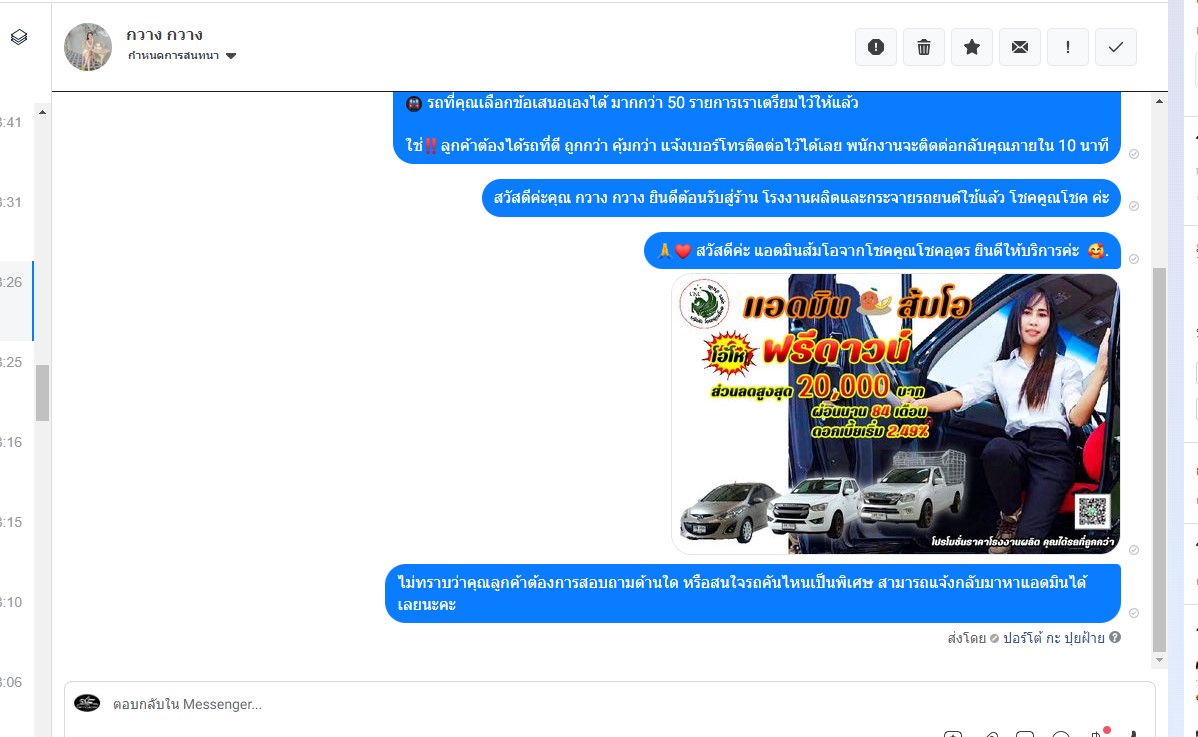Click the help question mark beside ปอร์โต้ กะ ปุยฝ้าย
This screenshot has height=737, width=1198.
coord(1115,637)
